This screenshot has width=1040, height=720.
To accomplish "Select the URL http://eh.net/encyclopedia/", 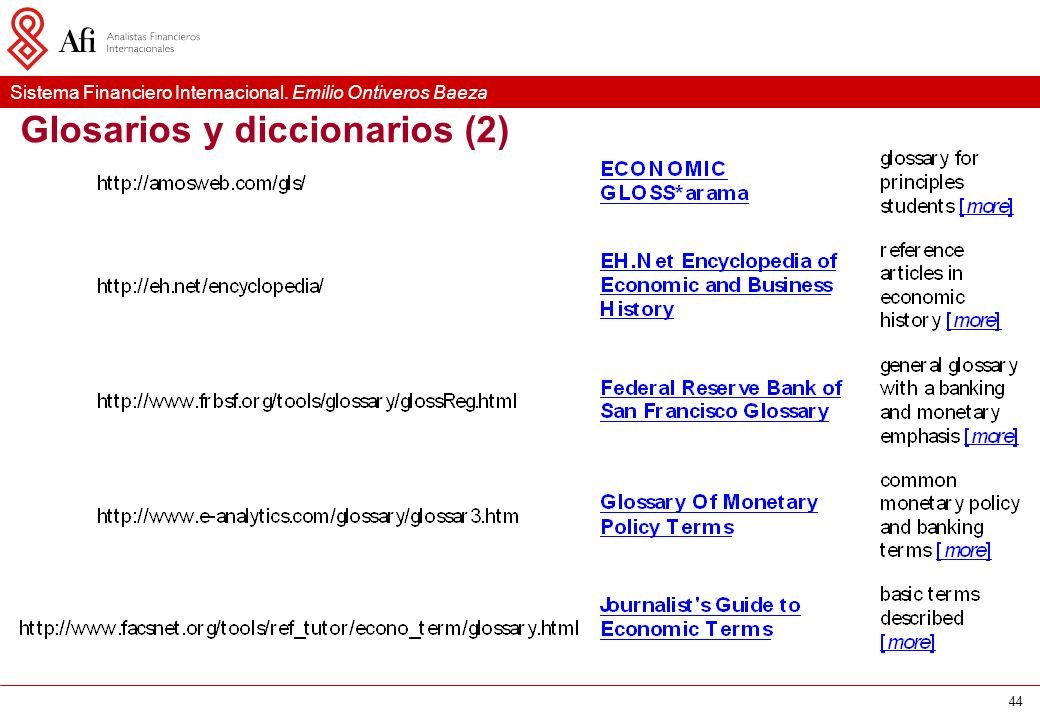I will (210, 286).
